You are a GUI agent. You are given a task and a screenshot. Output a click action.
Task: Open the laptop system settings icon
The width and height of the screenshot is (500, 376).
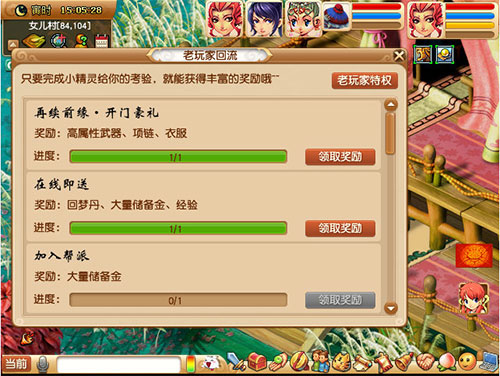click(x=489, y=362)
